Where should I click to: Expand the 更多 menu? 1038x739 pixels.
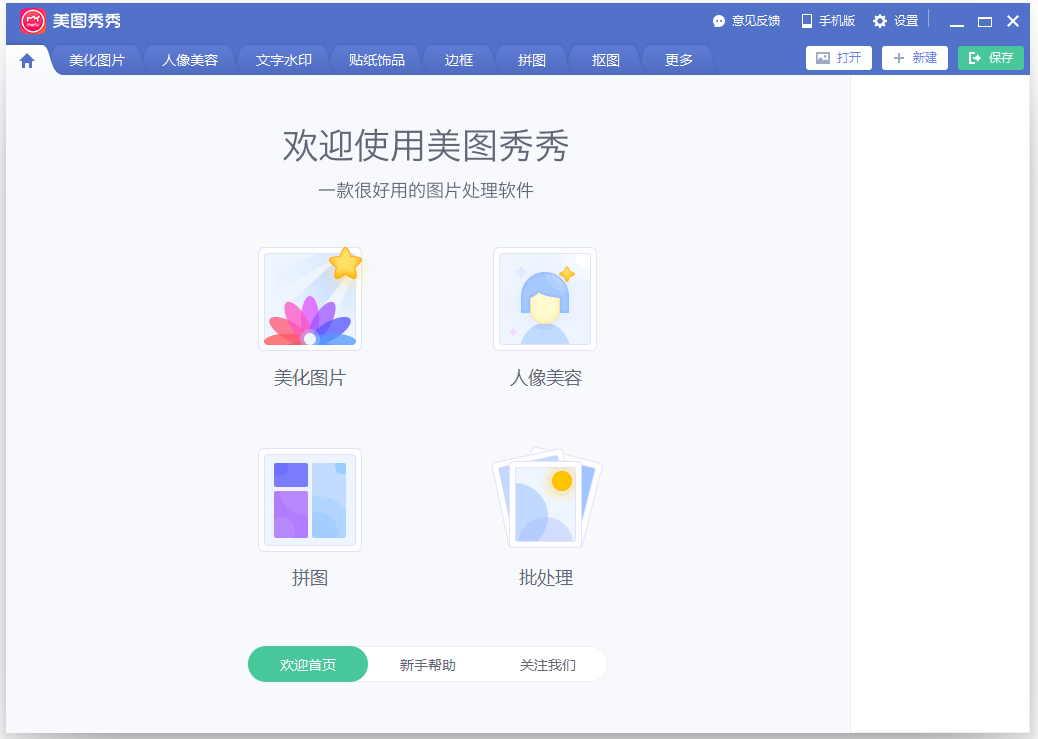tap(677, 59)
